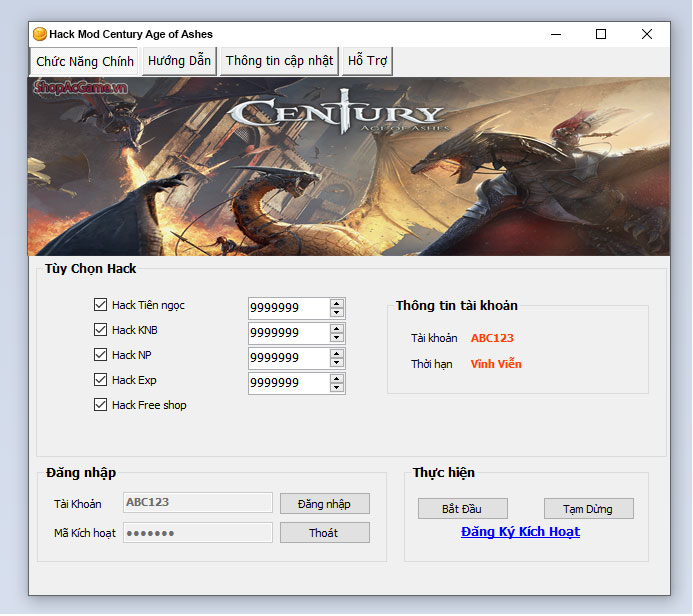Screen dimensions: 693x616
Task: Increase the Hack Exp value with up arrow
Action: pyautogui.click(x=337, y=379)
